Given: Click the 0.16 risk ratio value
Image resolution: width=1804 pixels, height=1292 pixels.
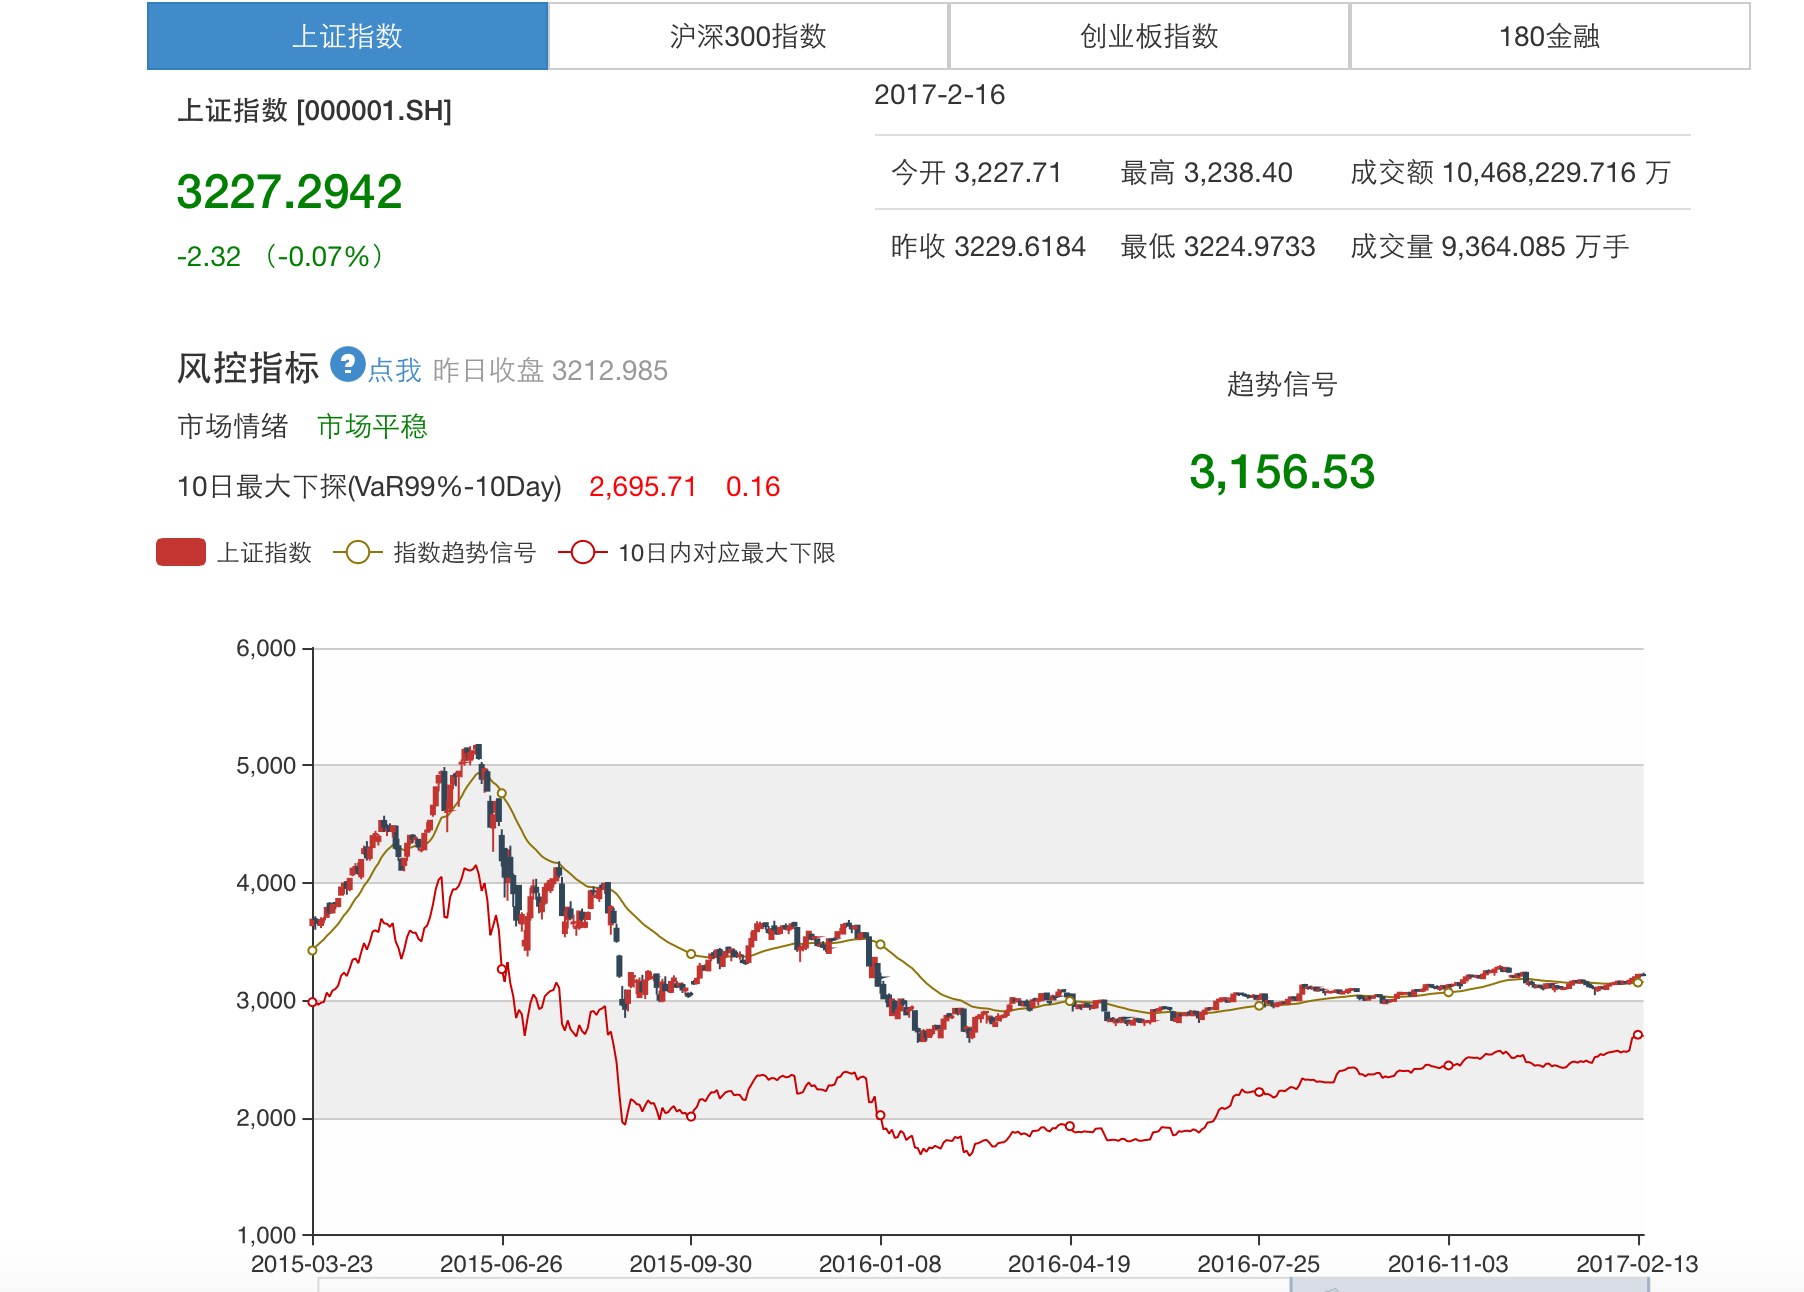Looking at the screenshot, I should click(753, 487).
